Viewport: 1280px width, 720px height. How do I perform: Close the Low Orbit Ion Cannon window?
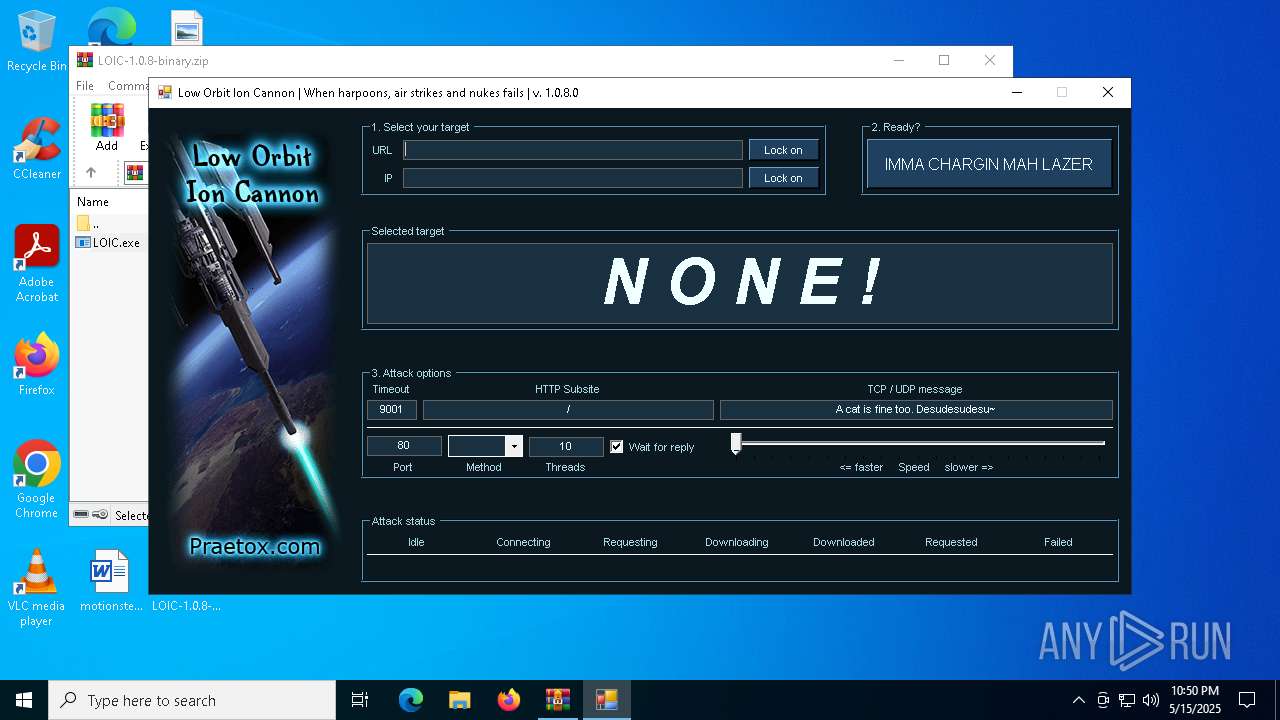point(1107,93)
